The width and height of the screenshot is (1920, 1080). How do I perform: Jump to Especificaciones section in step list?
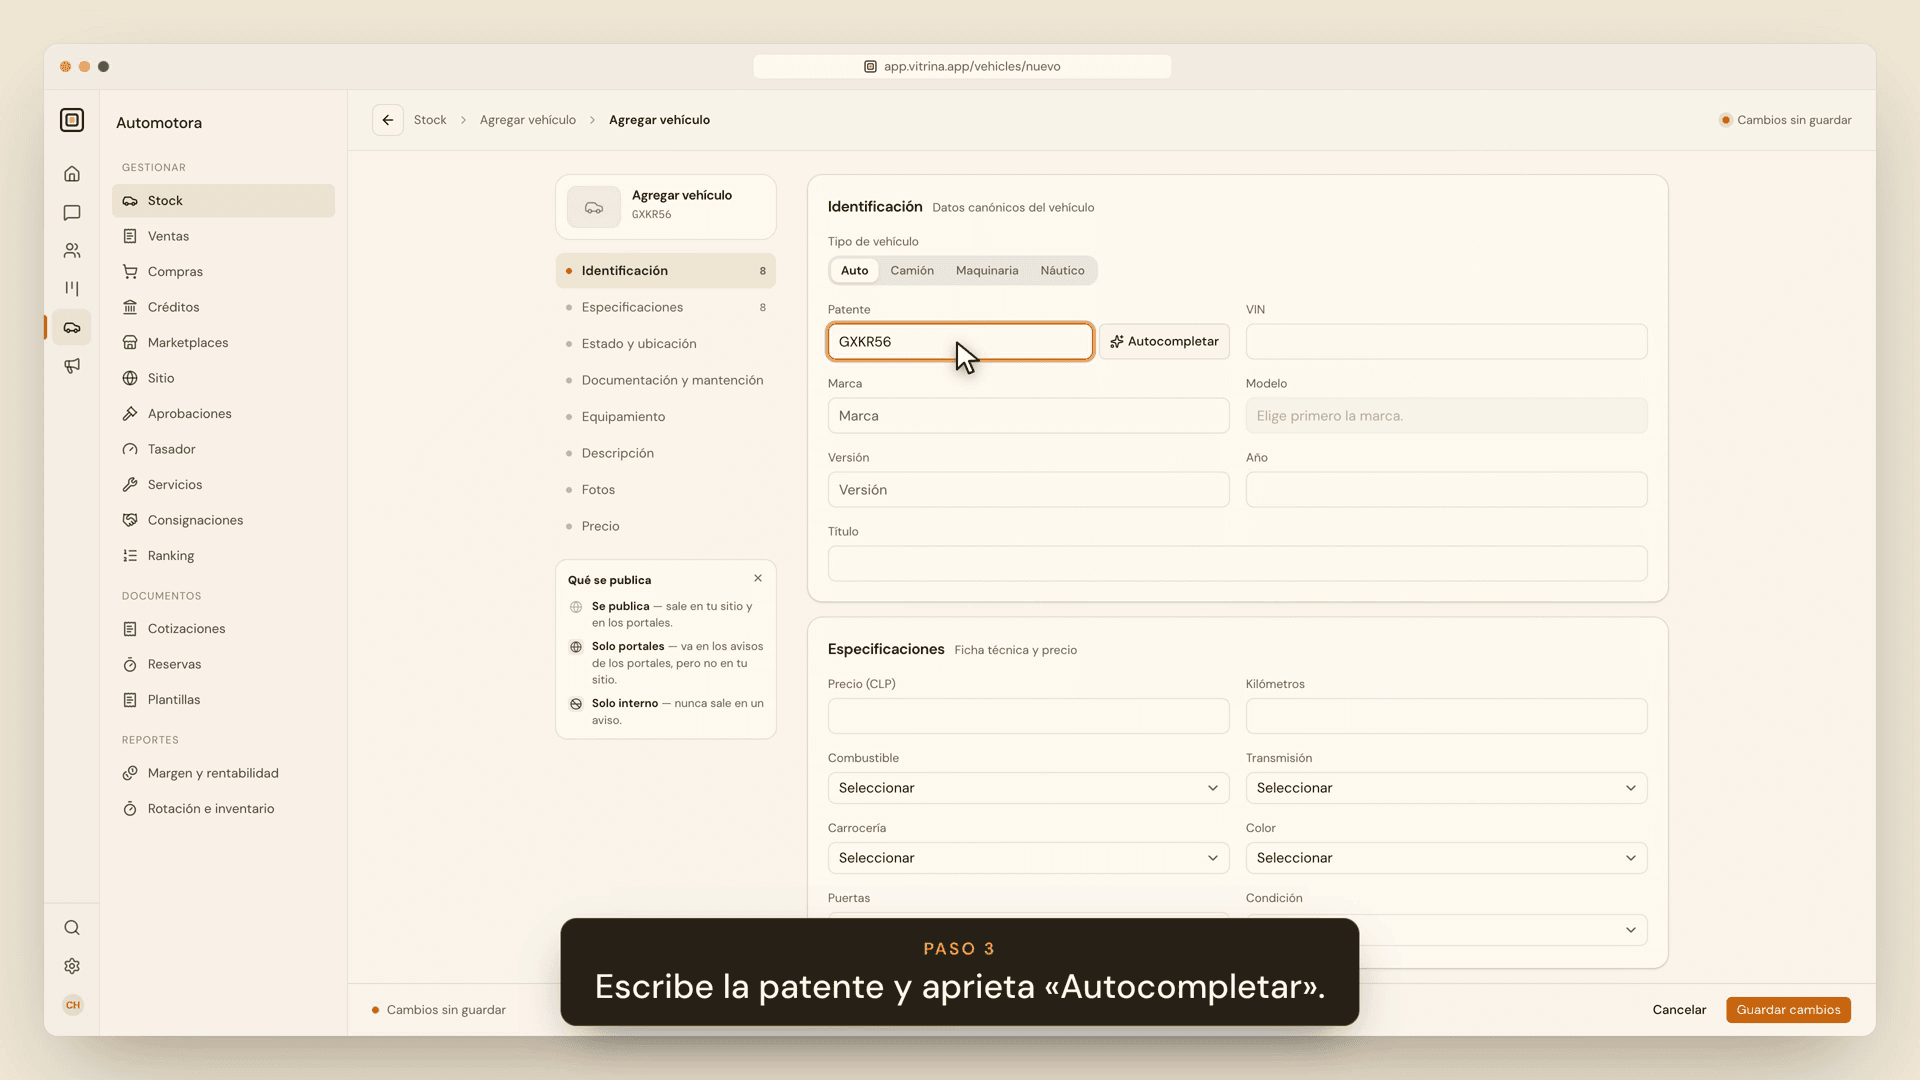pos(666,307)
